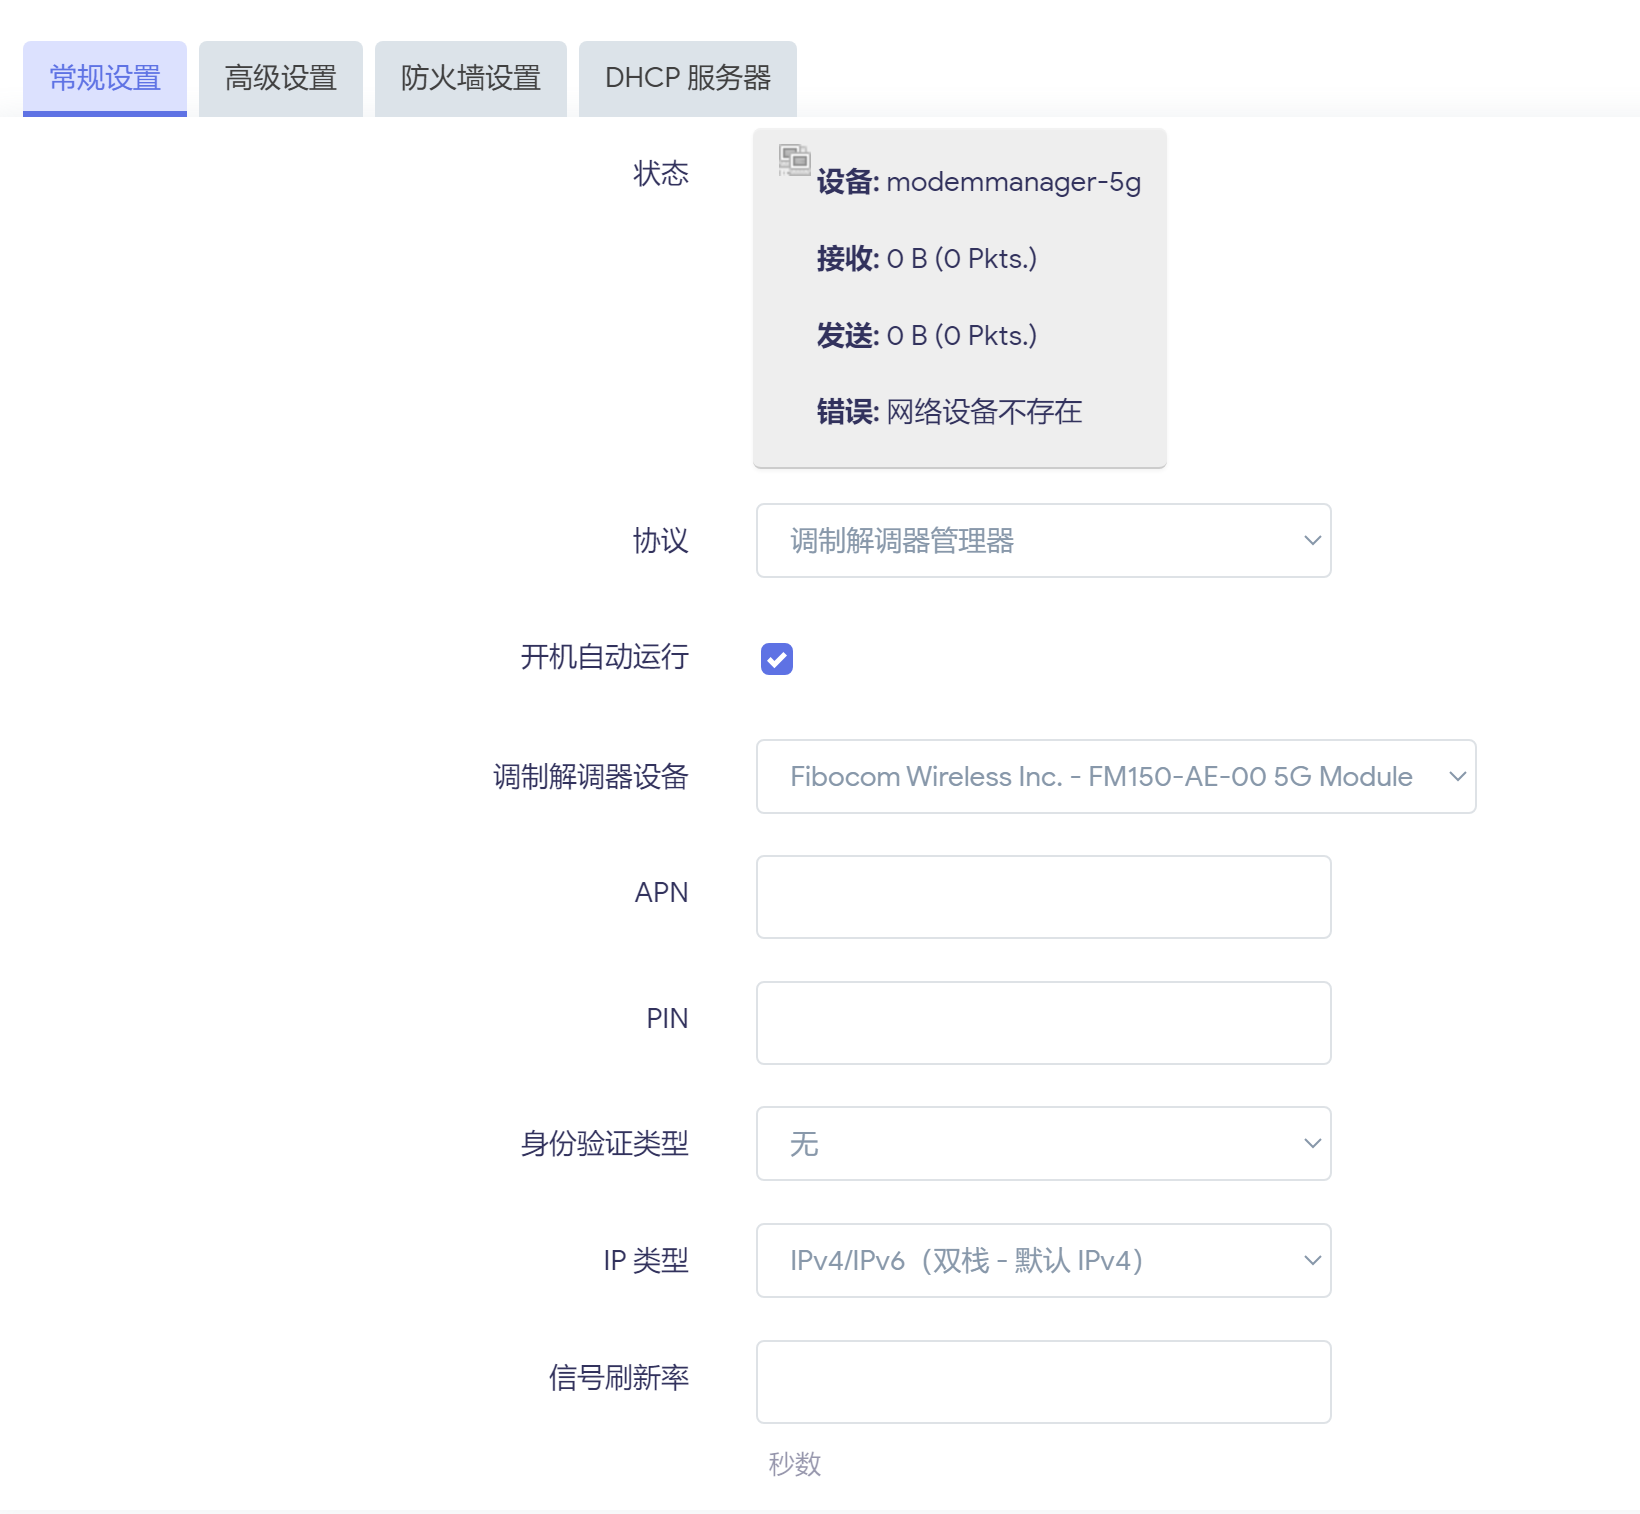Open the IP 类型 dropdown
The width and height of the screenshot is (1640, 1514).
pyautogui.click(x=1043, y=1260)
